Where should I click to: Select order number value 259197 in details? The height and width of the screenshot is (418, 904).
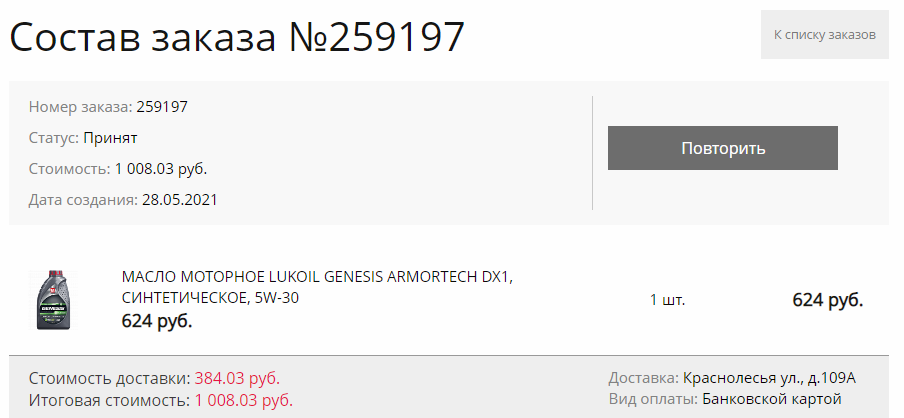162,107
